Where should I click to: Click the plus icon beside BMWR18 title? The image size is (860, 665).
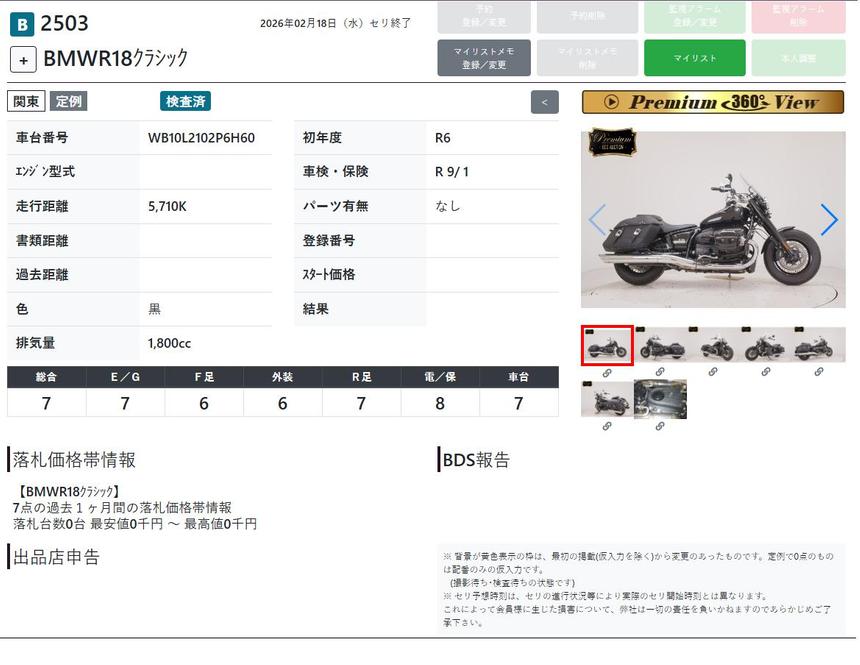(x=23, y=59)
